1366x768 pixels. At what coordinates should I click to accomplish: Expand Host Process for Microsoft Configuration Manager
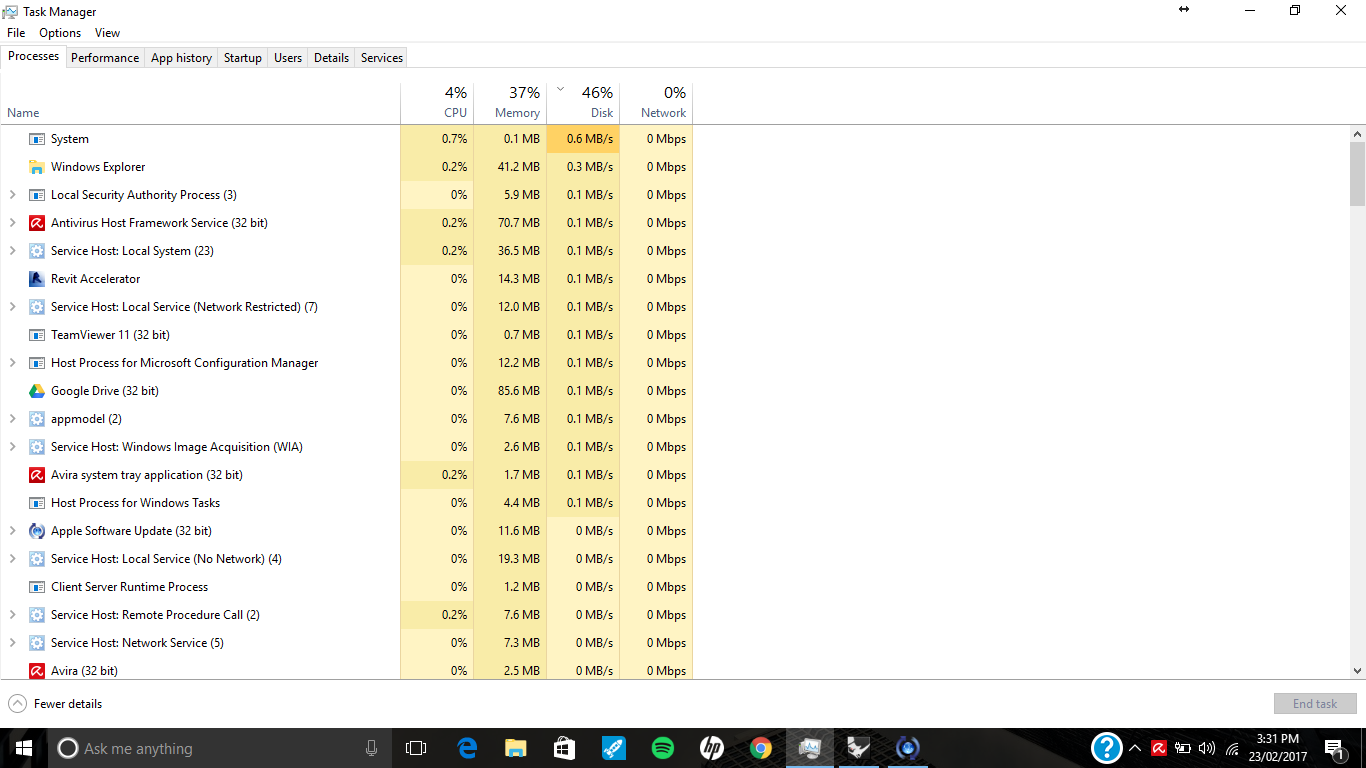pos(13,363)
